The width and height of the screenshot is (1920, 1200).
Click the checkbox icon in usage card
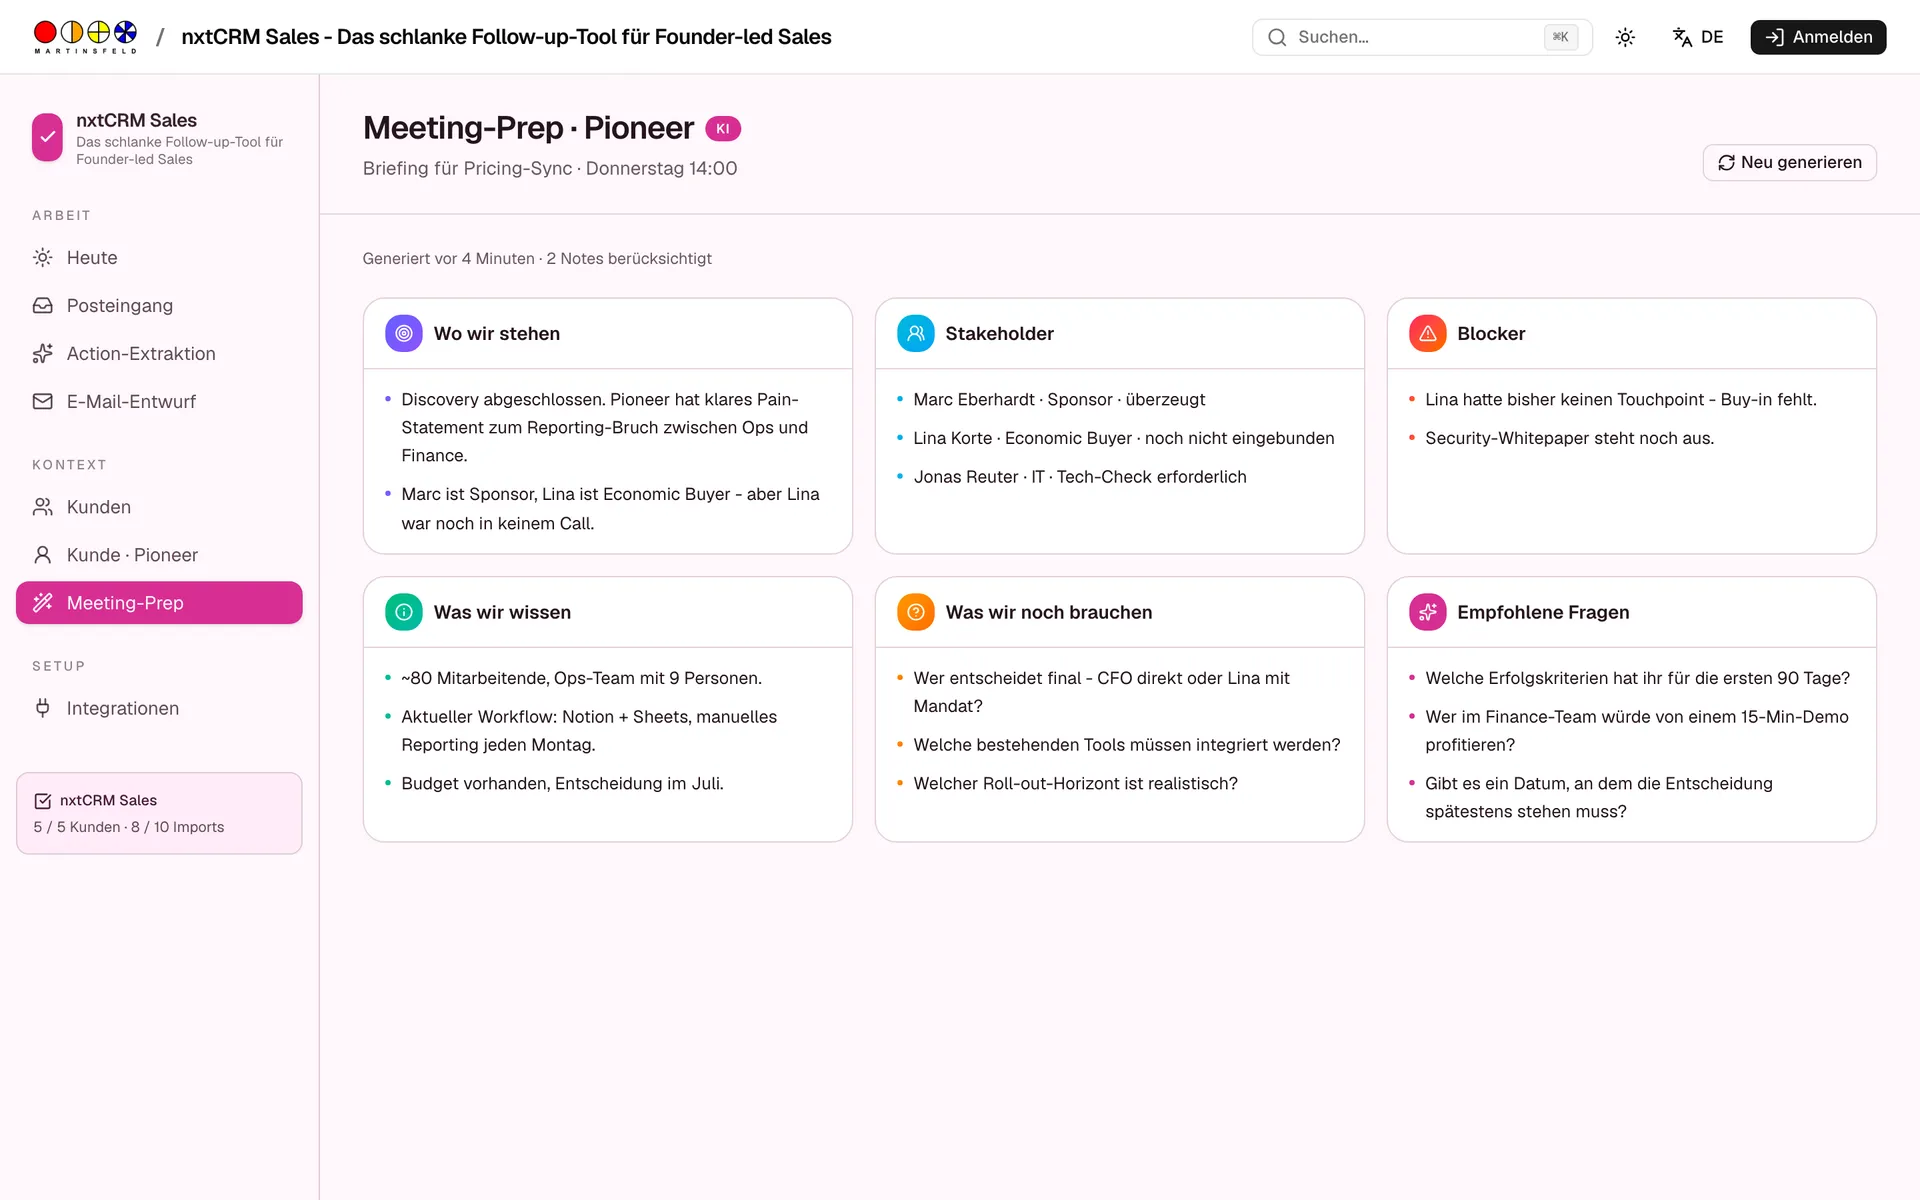point(42,801)
